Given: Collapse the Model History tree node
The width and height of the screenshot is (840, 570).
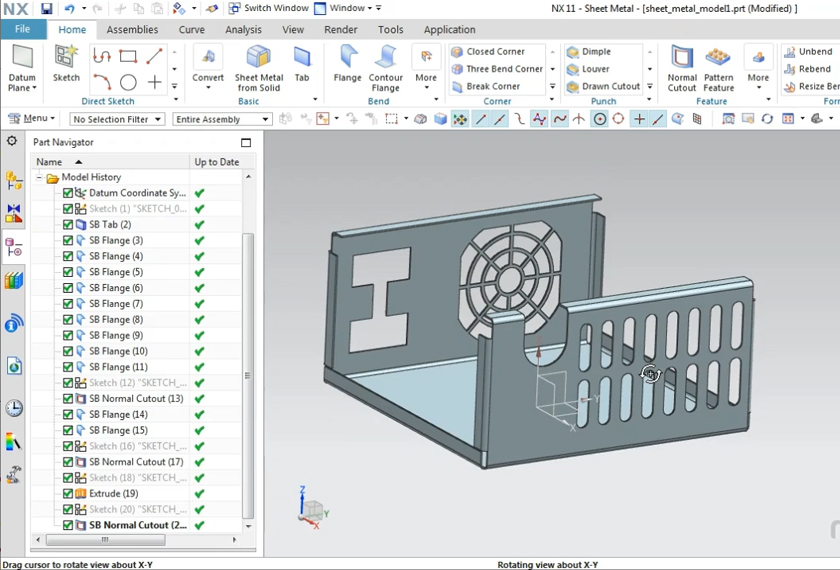Looking at the screenshot, I should (40, 177).
